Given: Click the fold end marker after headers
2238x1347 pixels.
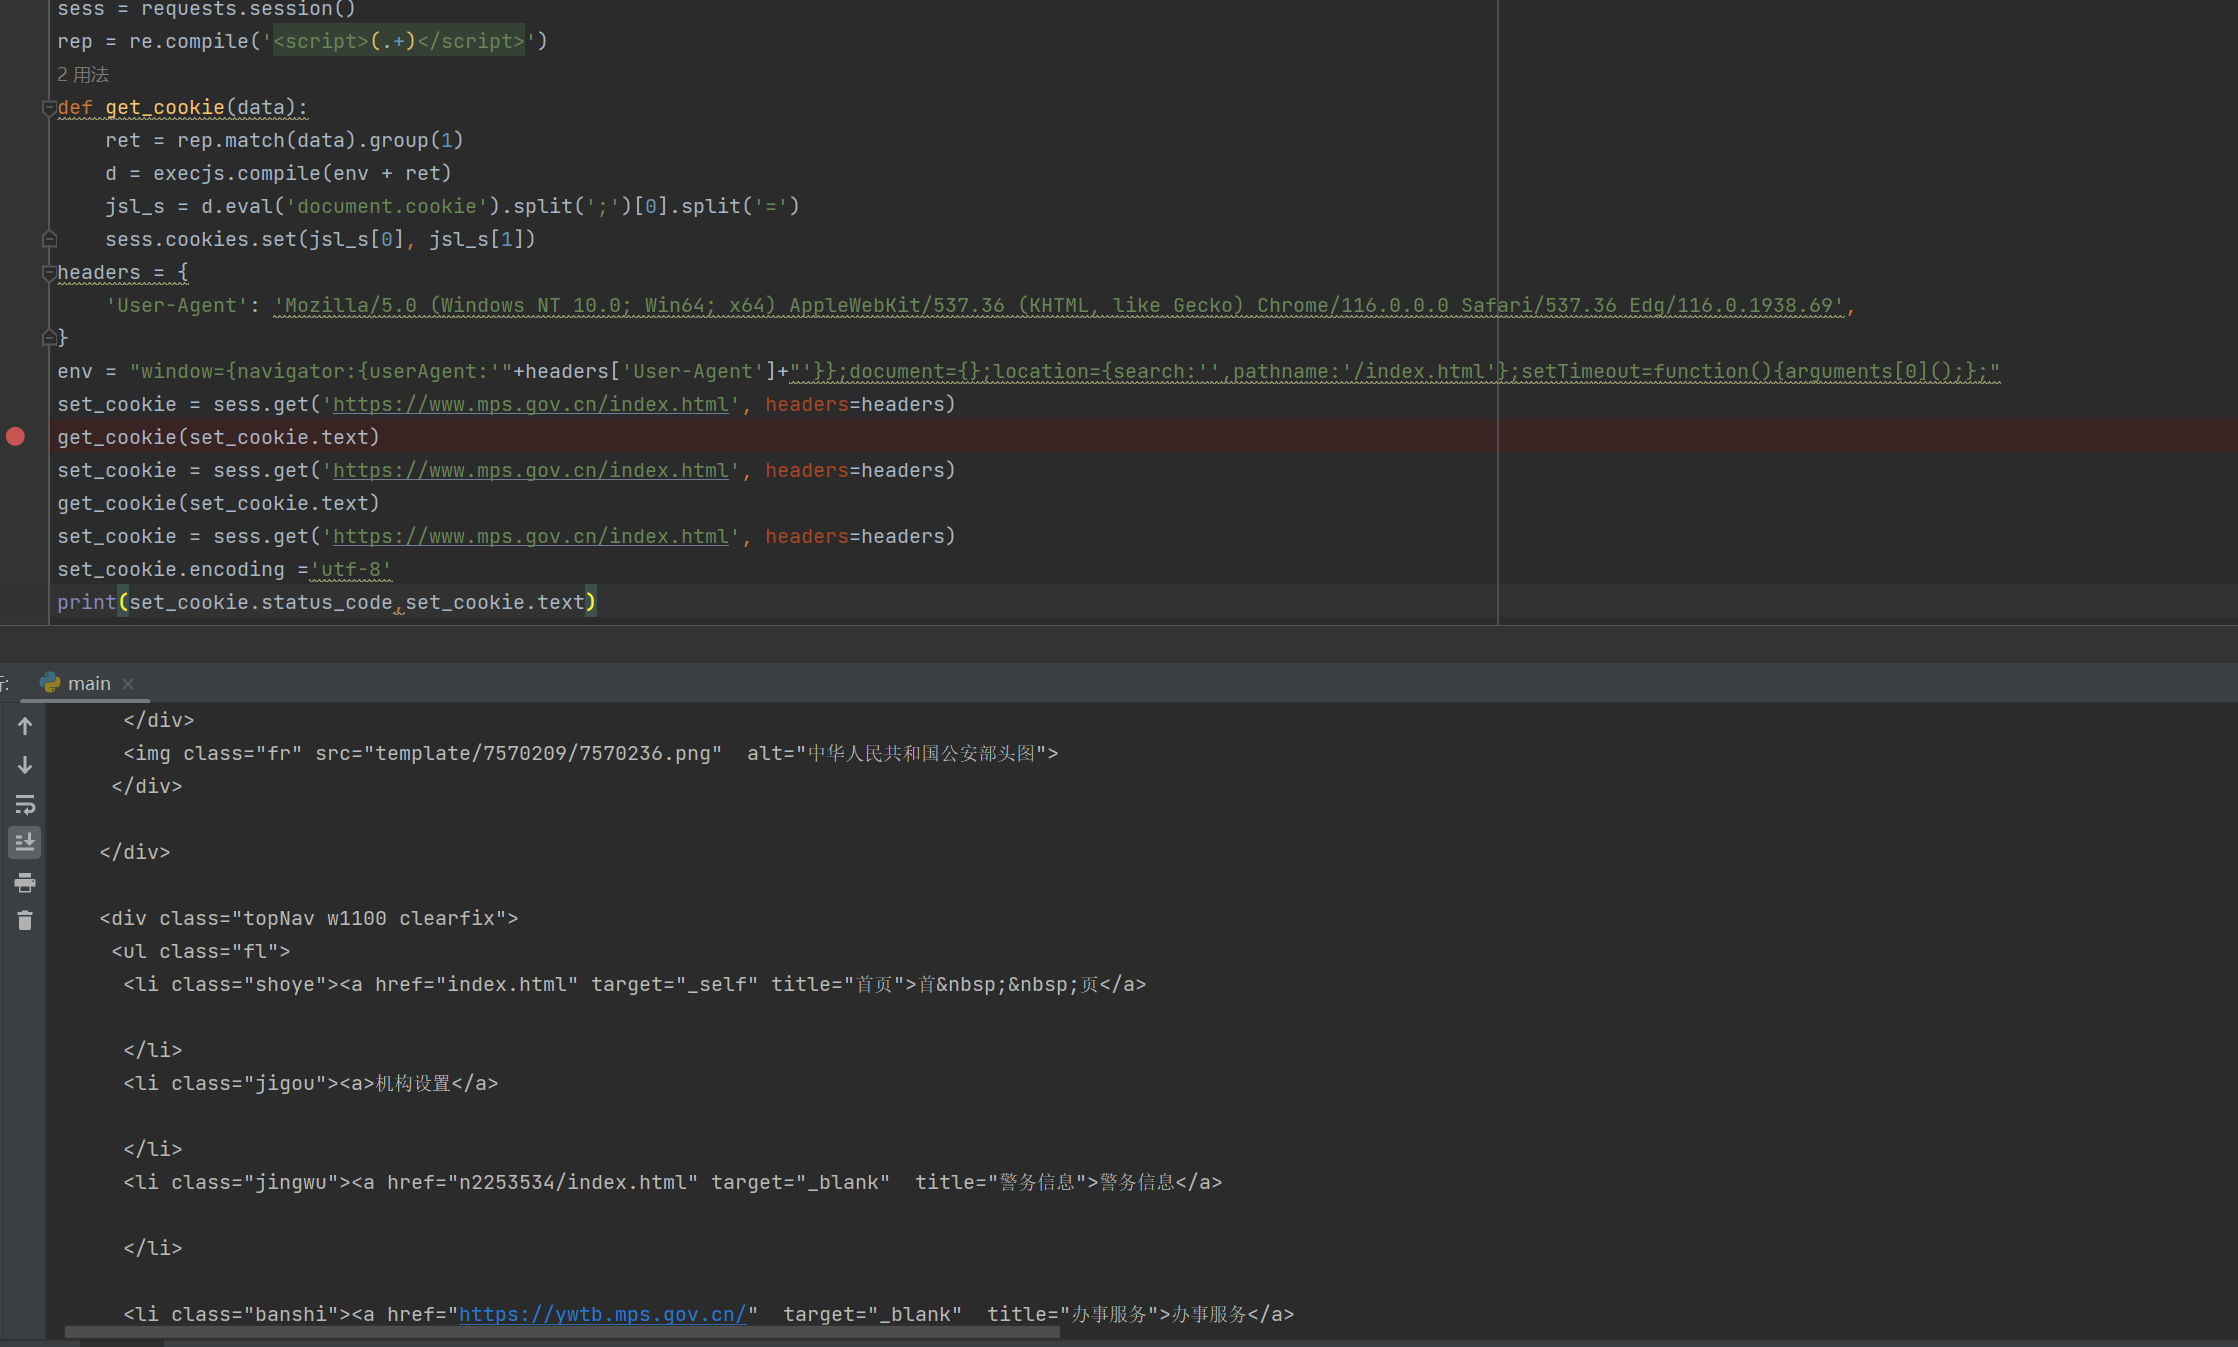Looking at the screenshot, I should coord(48,338).
